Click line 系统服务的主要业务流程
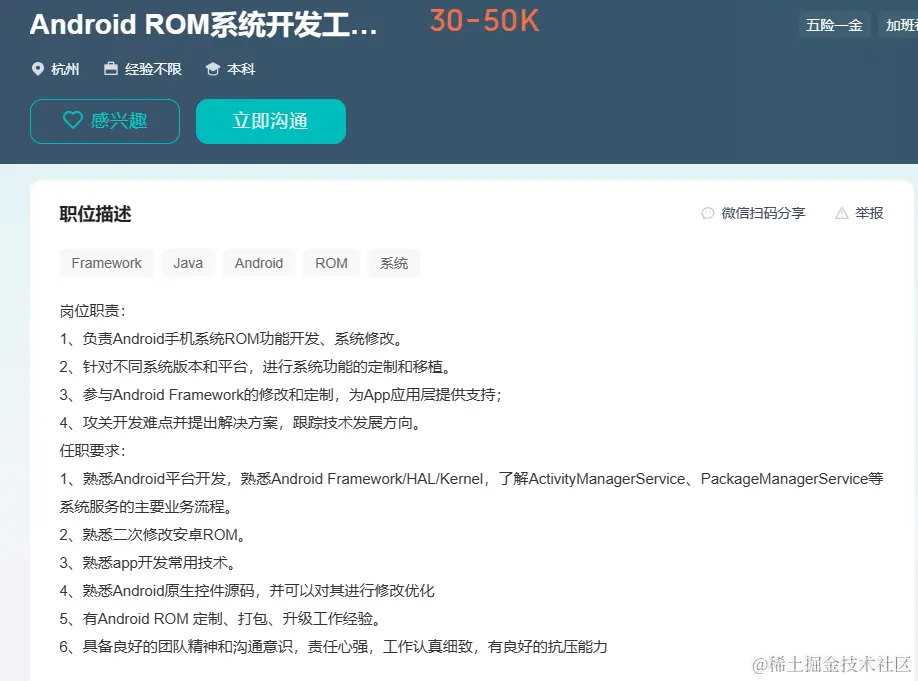Viewport: 918px width, 681px height. (146, 507)
